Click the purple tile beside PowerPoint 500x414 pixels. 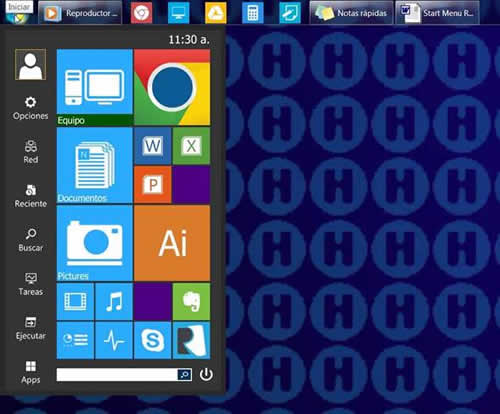[191, 185]
